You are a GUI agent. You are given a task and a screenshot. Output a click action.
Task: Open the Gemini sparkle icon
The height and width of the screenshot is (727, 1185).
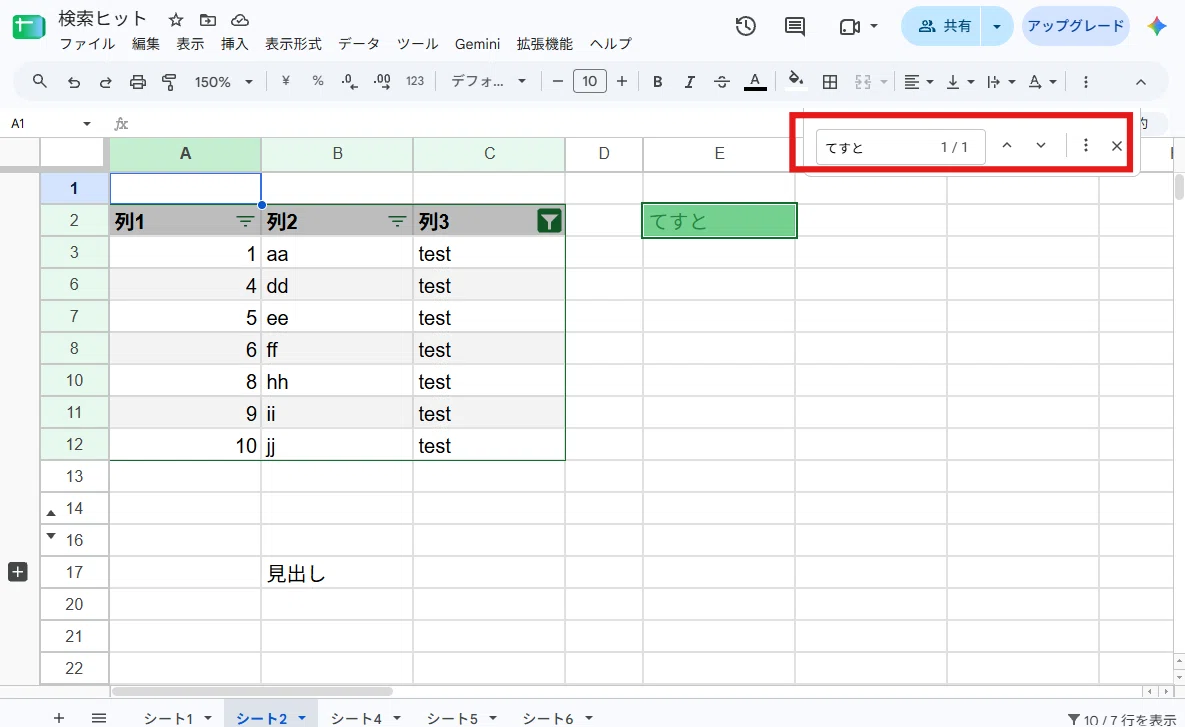1156,26
